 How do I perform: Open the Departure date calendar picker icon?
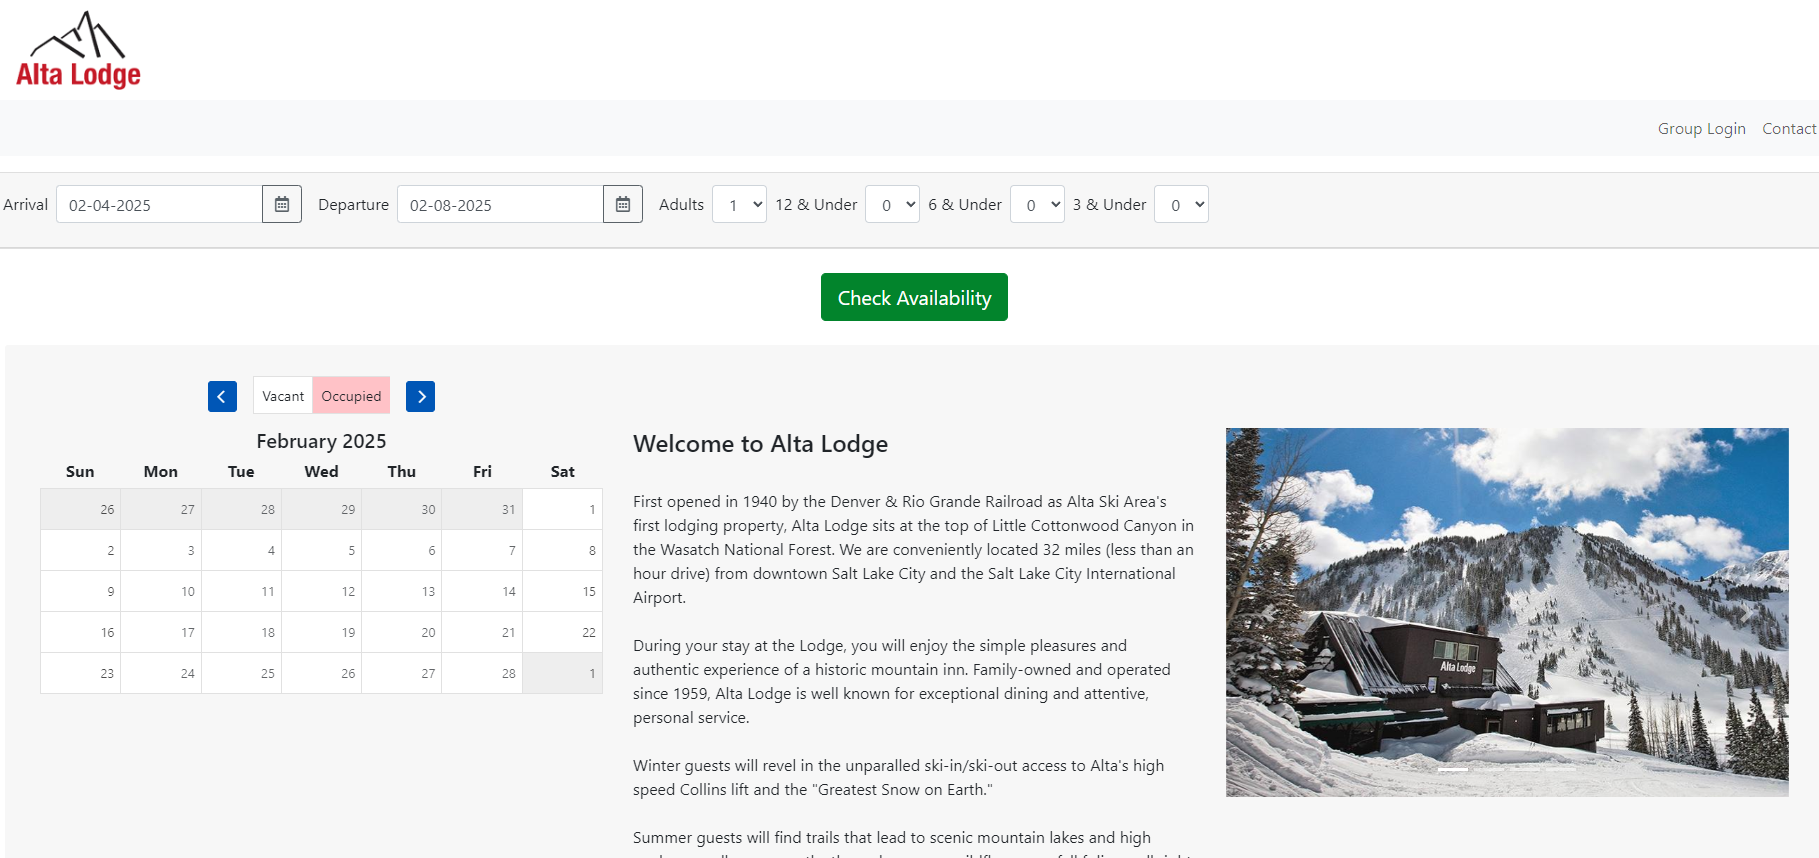coord(623,205)
